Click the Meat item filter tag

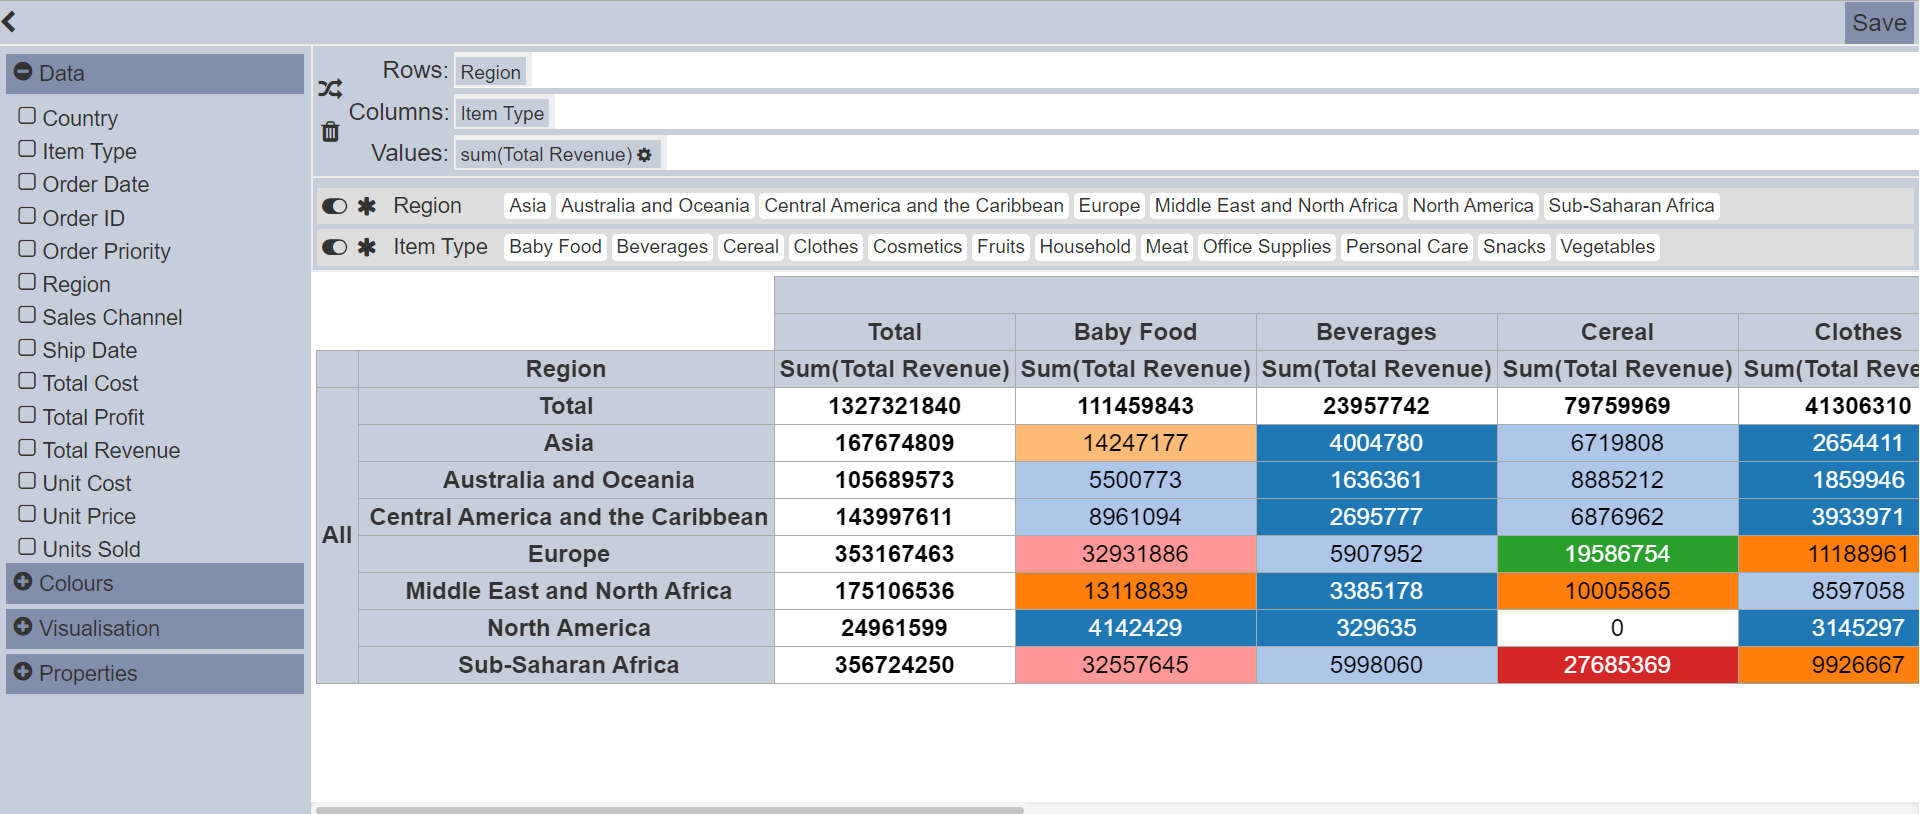1167,247
